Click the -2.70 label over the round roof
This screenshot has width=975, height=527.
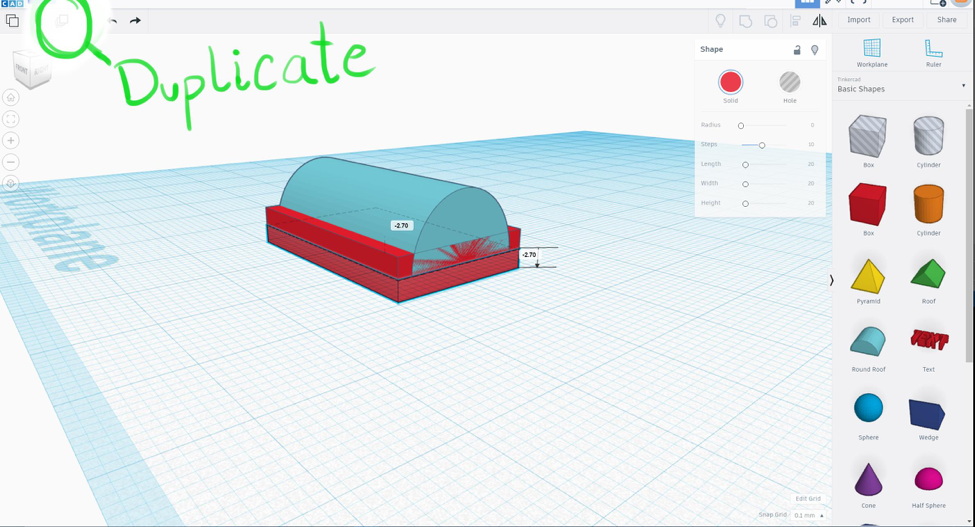pos(402,226)
